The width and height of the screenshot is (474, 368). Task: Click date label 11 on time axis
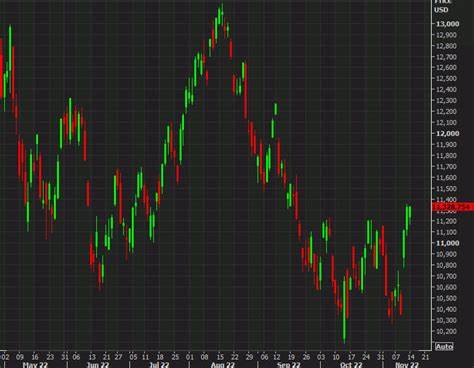point(145,357)
